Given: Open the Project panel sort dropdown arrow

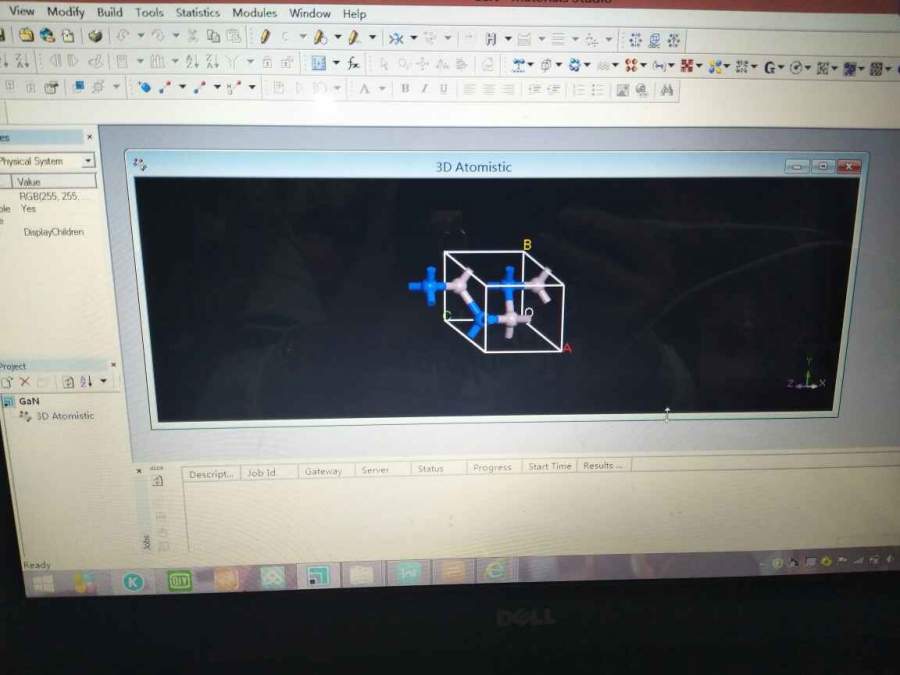Looking at the screenshot, I should click(103, 381).
